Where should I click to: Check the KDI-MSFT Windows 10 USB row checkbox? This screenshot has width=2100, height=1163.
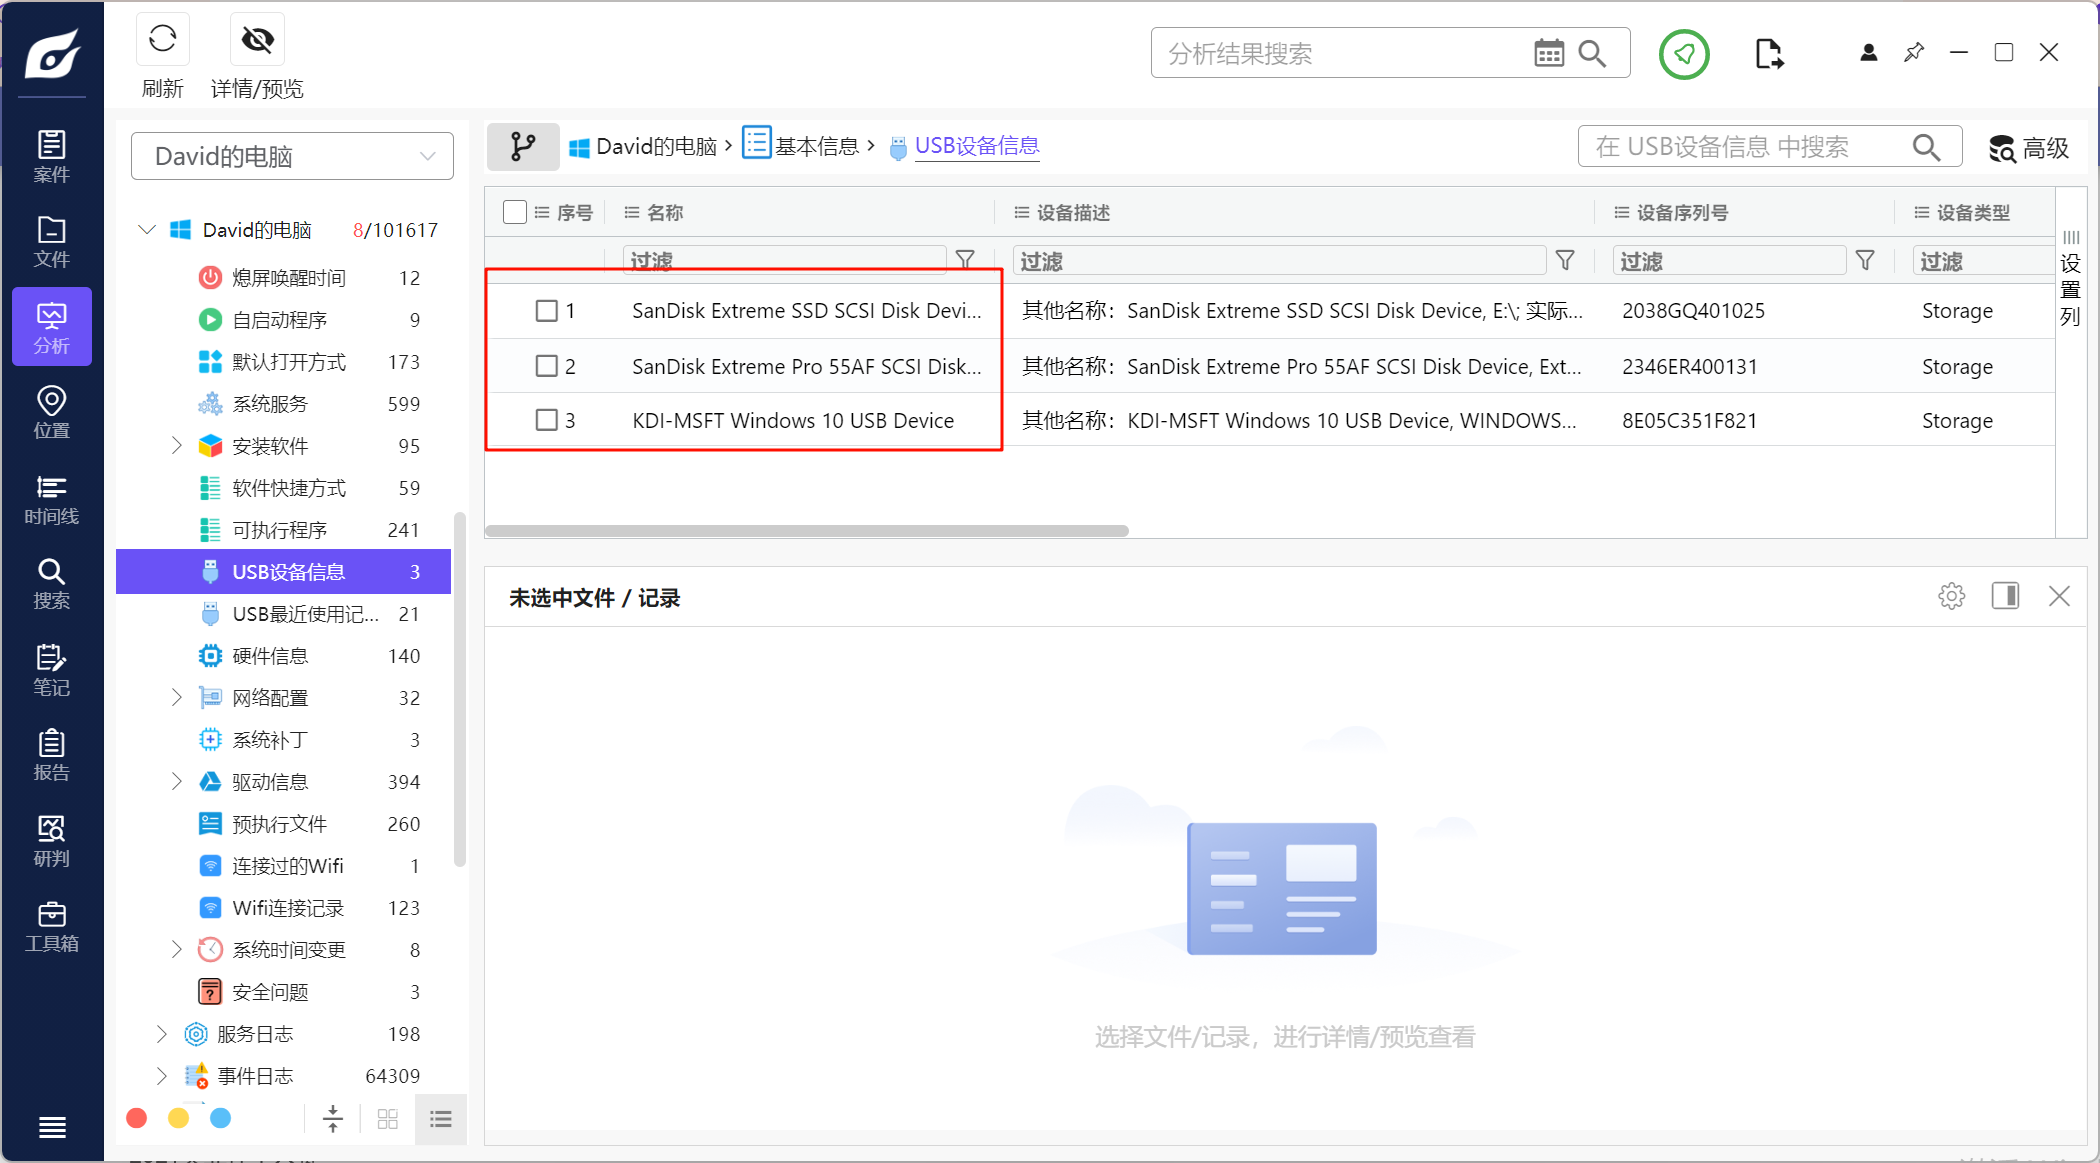pos(547,420)
